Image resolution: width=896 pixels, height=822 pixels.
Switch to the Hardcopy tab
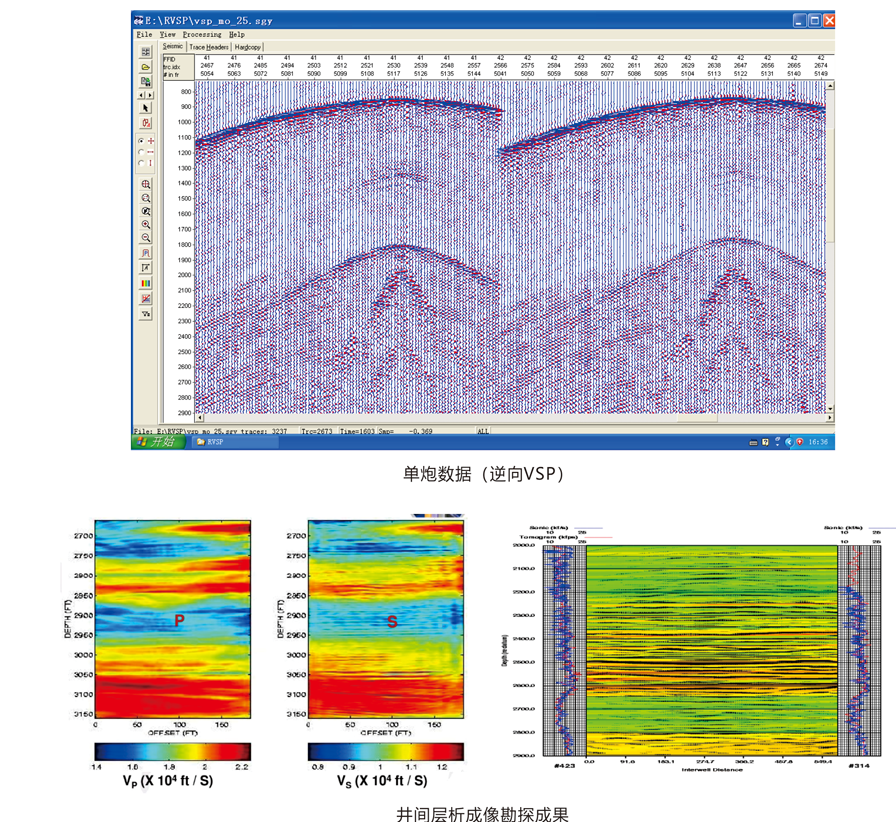click(248, 47)
